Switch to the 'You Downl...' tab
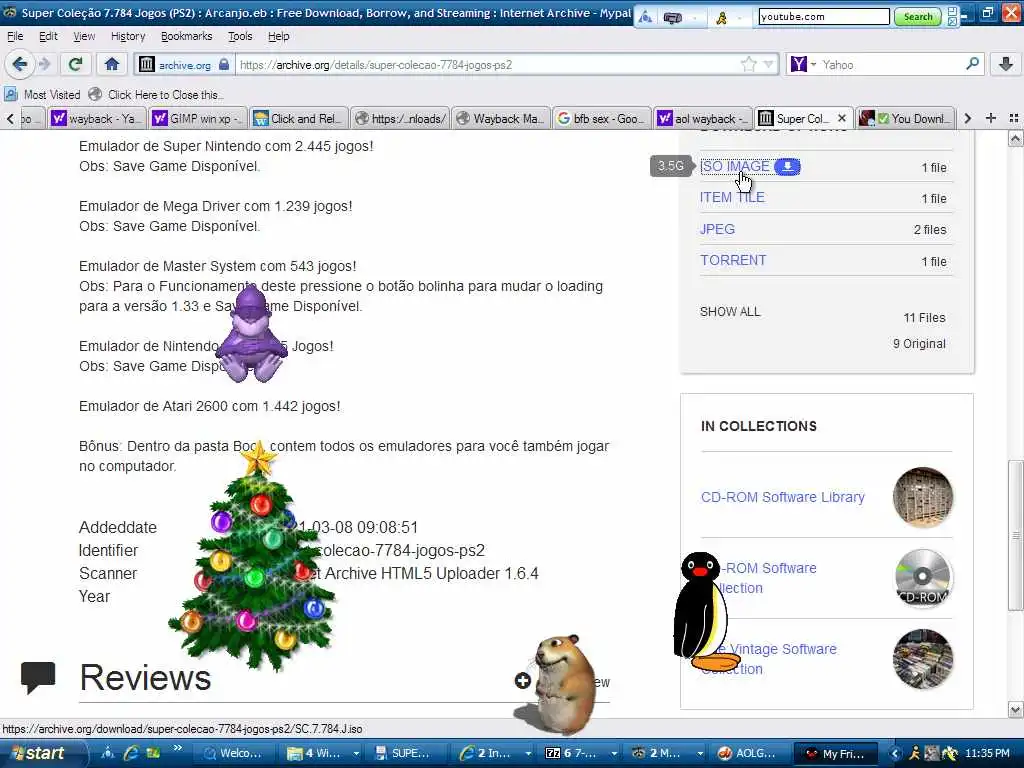 [x=905, y=118]
